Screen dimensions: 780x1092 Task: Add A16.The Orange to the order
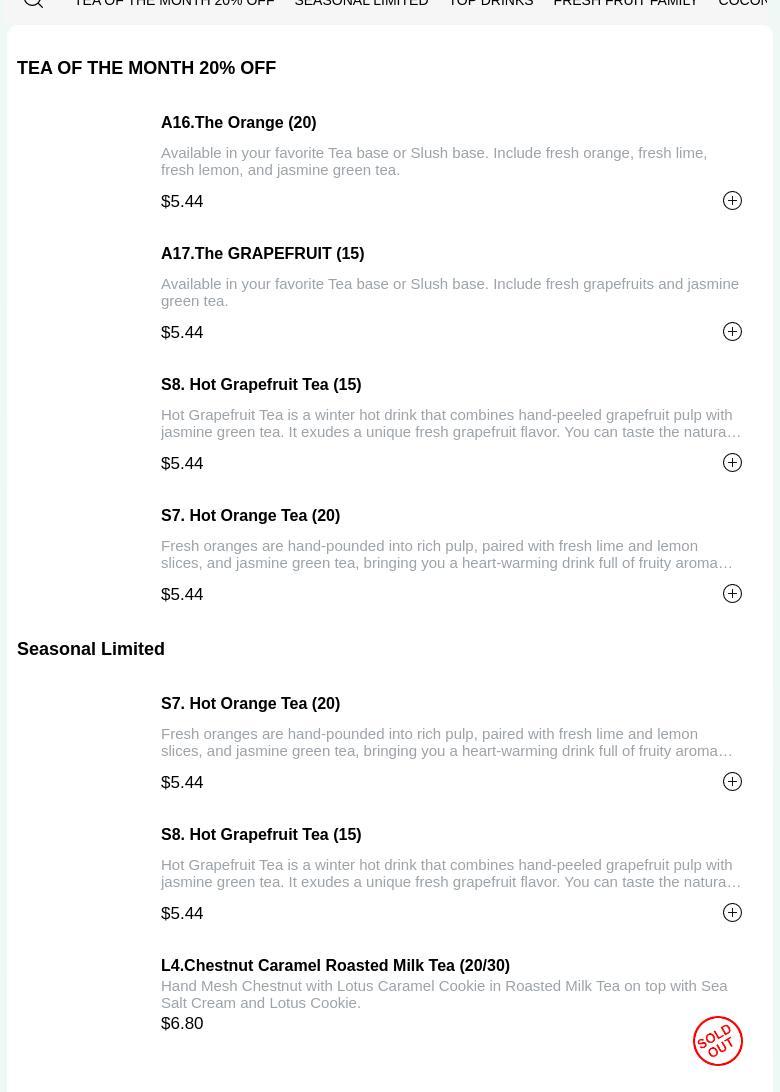[732, 201]
